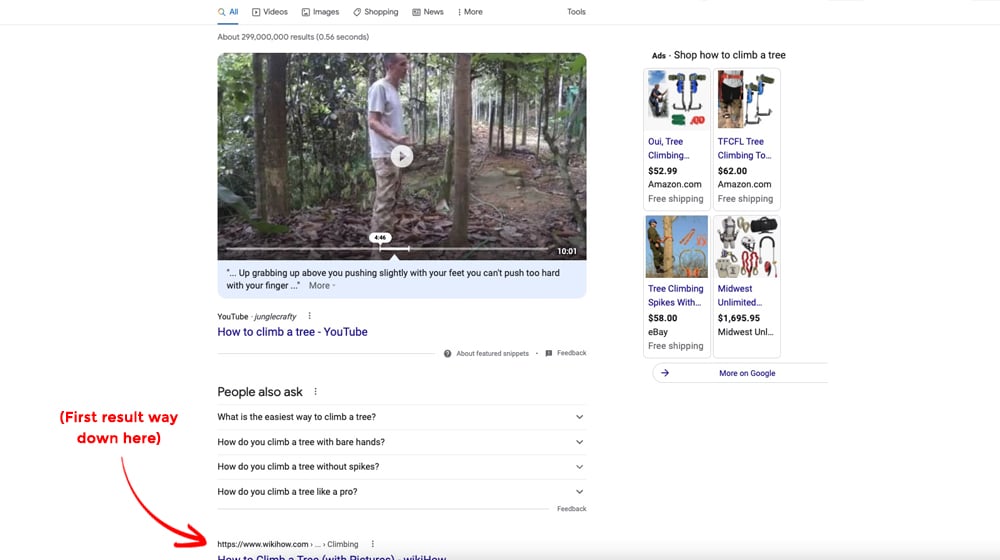This screenshot has height=560, width=1000.
Task: Click the Tools button
Action: click(x=576, y=12)
